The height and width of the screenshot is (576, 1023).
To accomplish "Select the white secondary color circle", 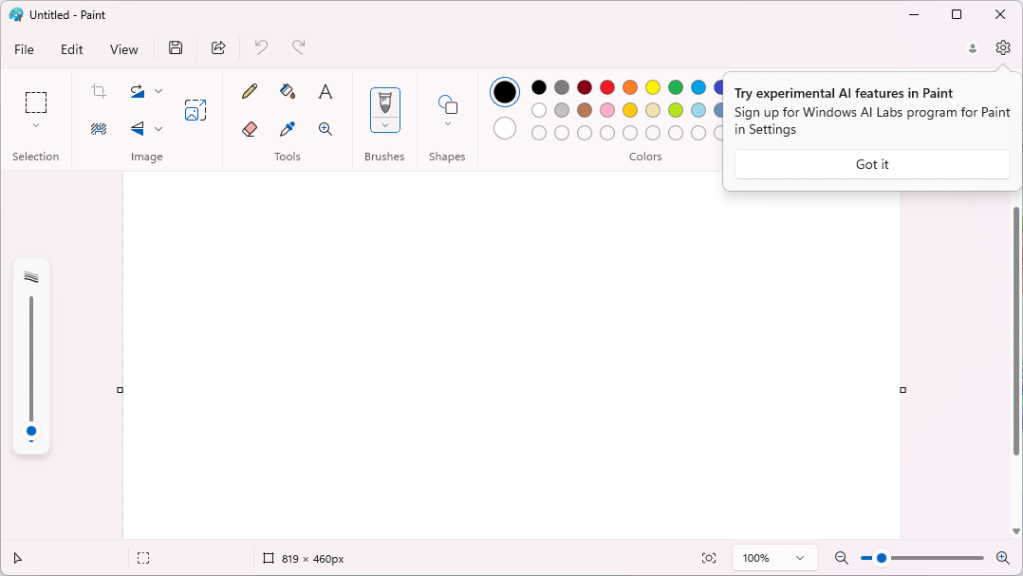I will [505, 128].
